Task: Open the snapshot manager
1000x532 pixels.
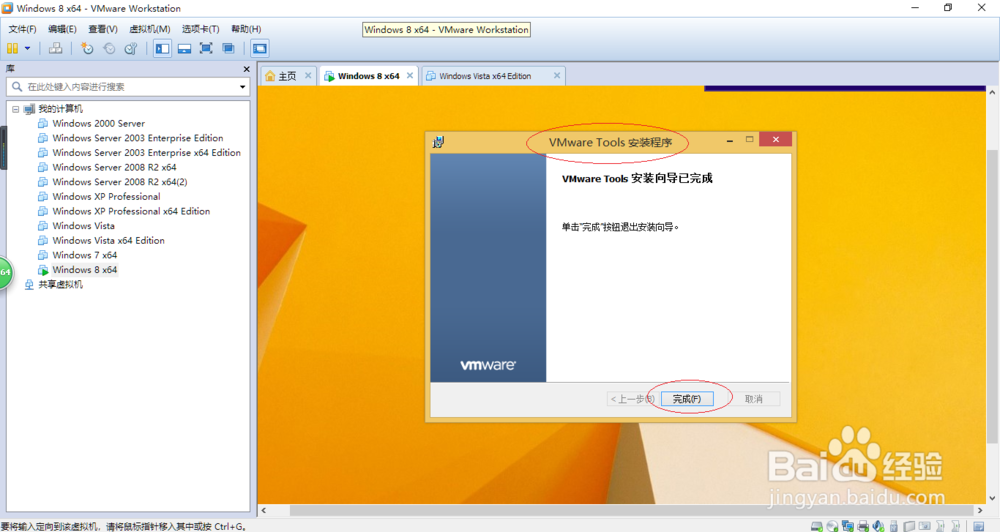Action: tap(131, 48)
